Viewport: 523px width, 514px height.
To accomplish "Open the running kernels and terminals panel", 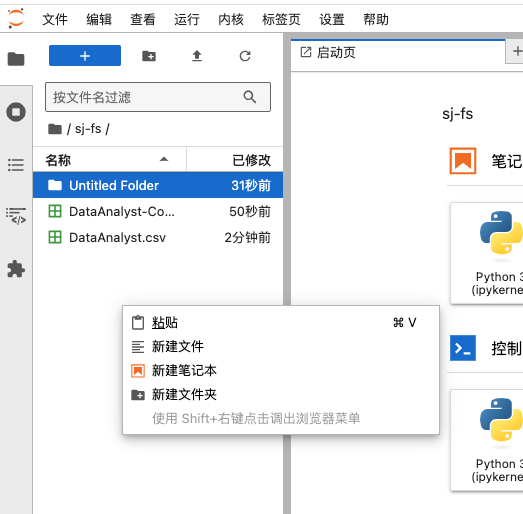I will pos(16,112).
